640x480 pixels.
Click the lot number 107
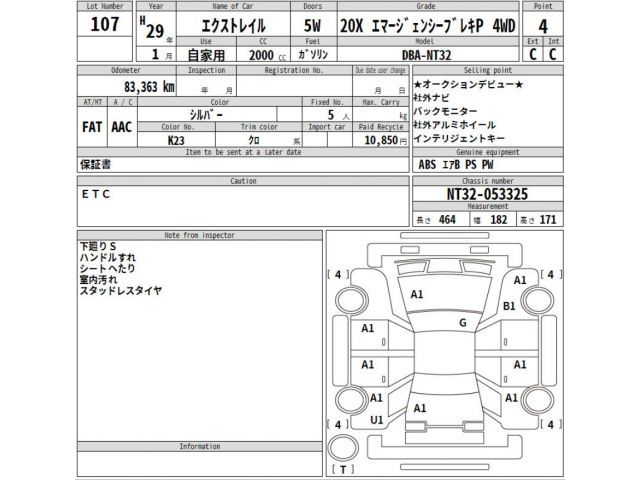[105, 24]
